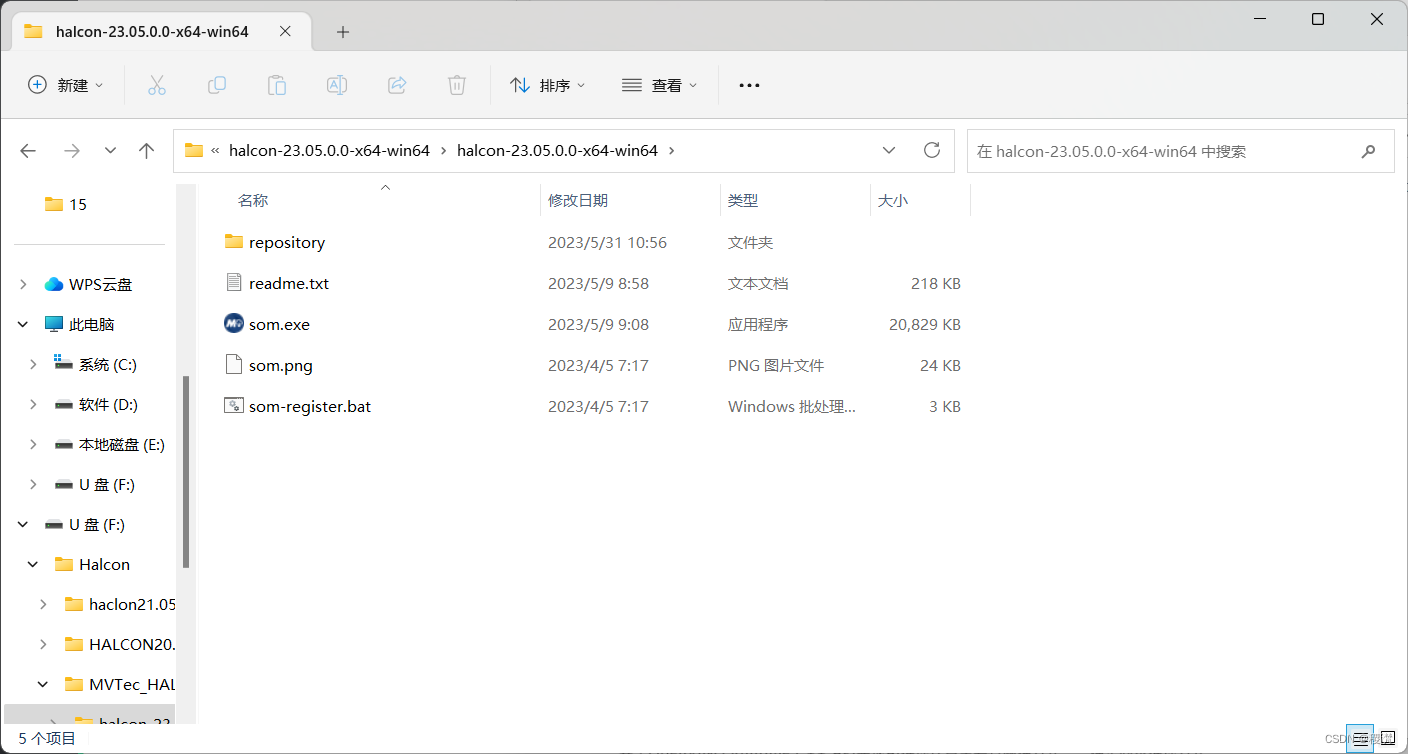This screenshot has width=1408, height=754.
Task: Select the som-register.bat file icon
Action: coord(234,406)
